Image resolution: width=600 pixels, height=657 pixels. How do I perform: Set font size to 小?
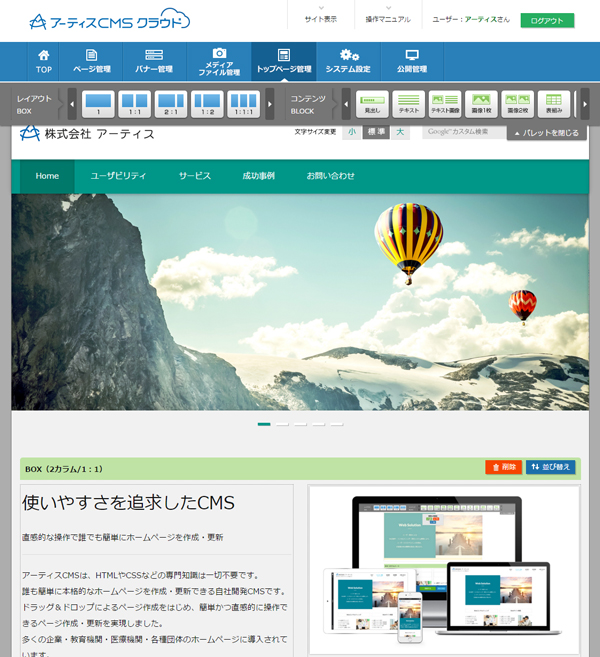pyautogui.click(x=352, y=132)
